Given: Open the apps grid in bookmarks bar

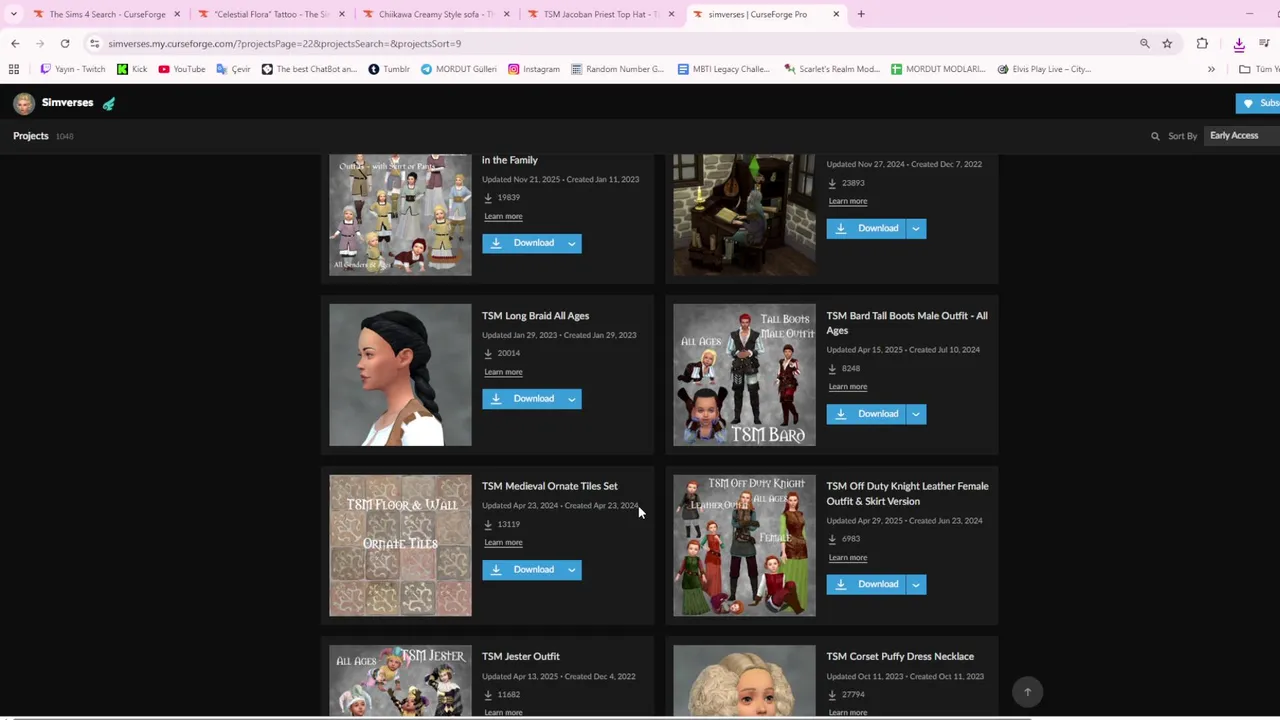Looking at the screenshot, I should [14, 69].
